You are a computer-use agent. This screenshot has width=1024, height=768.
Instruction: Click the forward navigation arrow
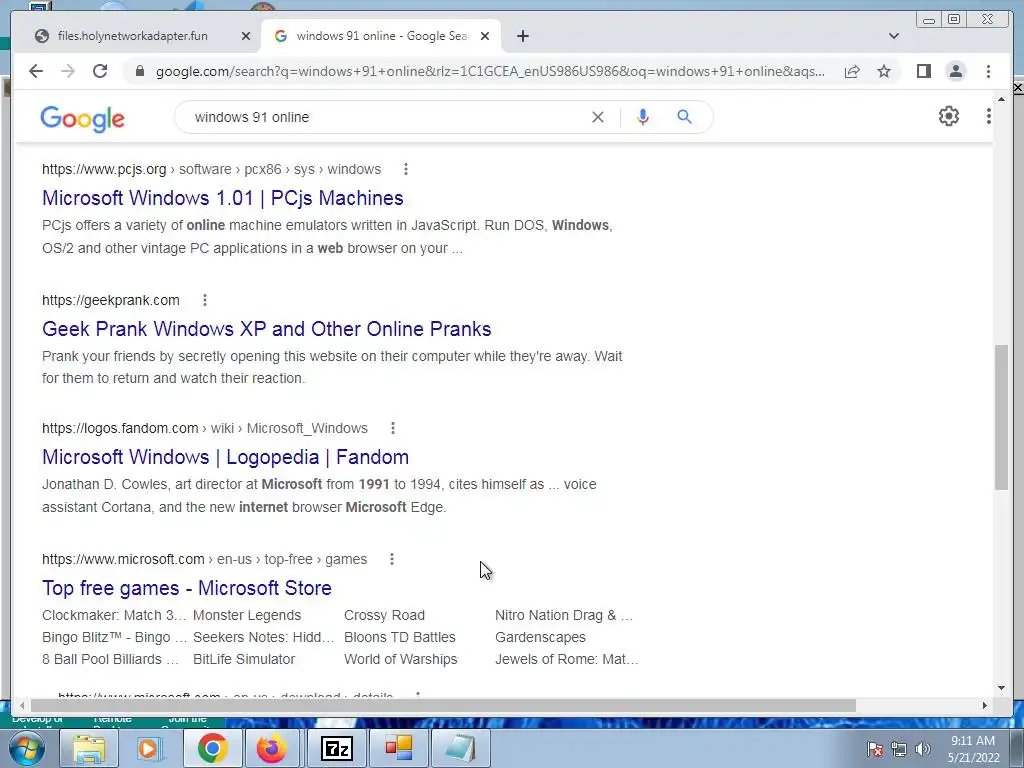click(68, 71)
